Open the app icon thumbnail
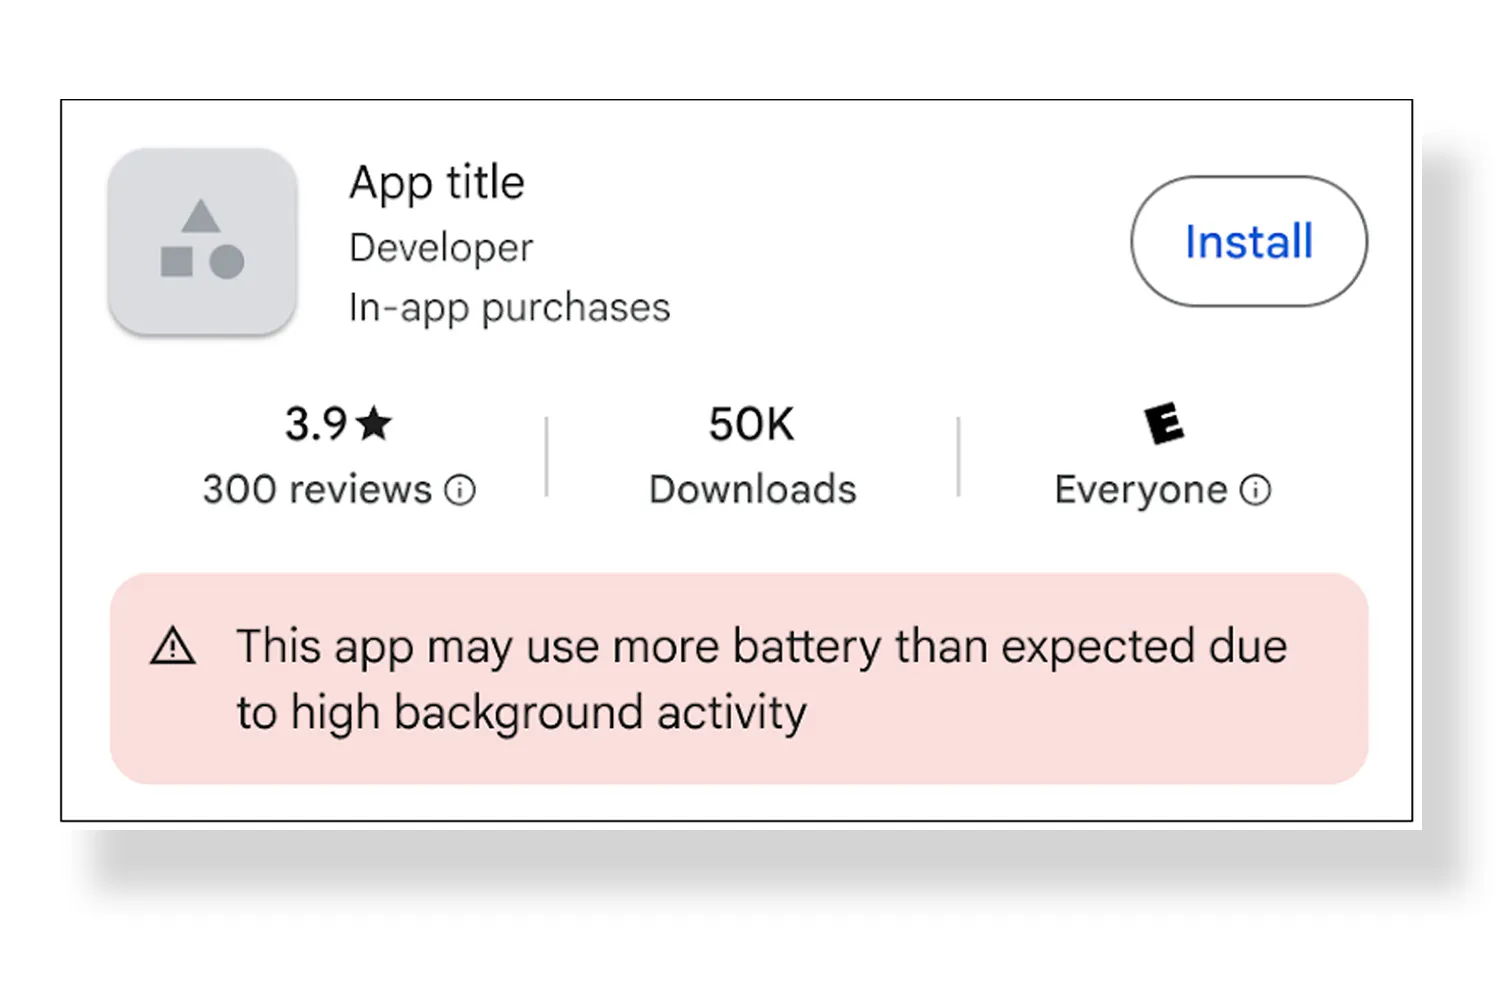Screen dimensions: 1500x1000 coord(203,241)
